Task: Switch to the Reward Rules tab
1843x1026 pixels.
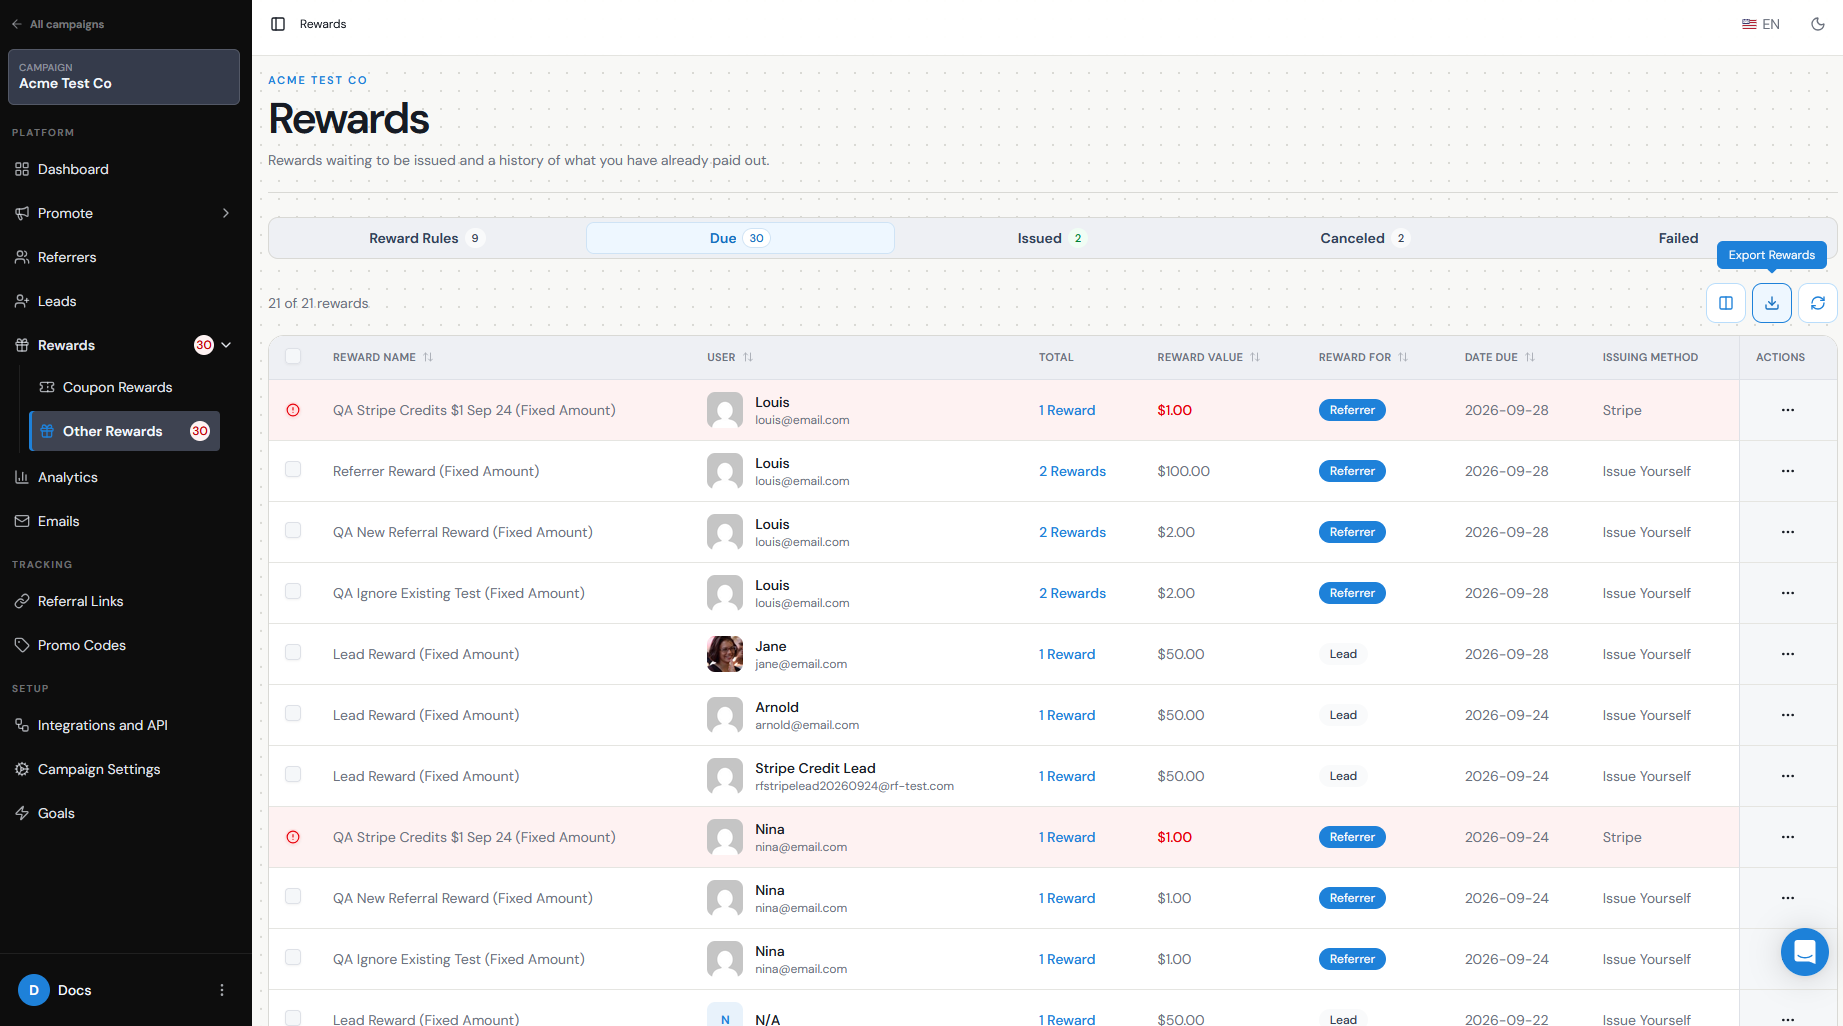Action: click(x=427, y=238)
